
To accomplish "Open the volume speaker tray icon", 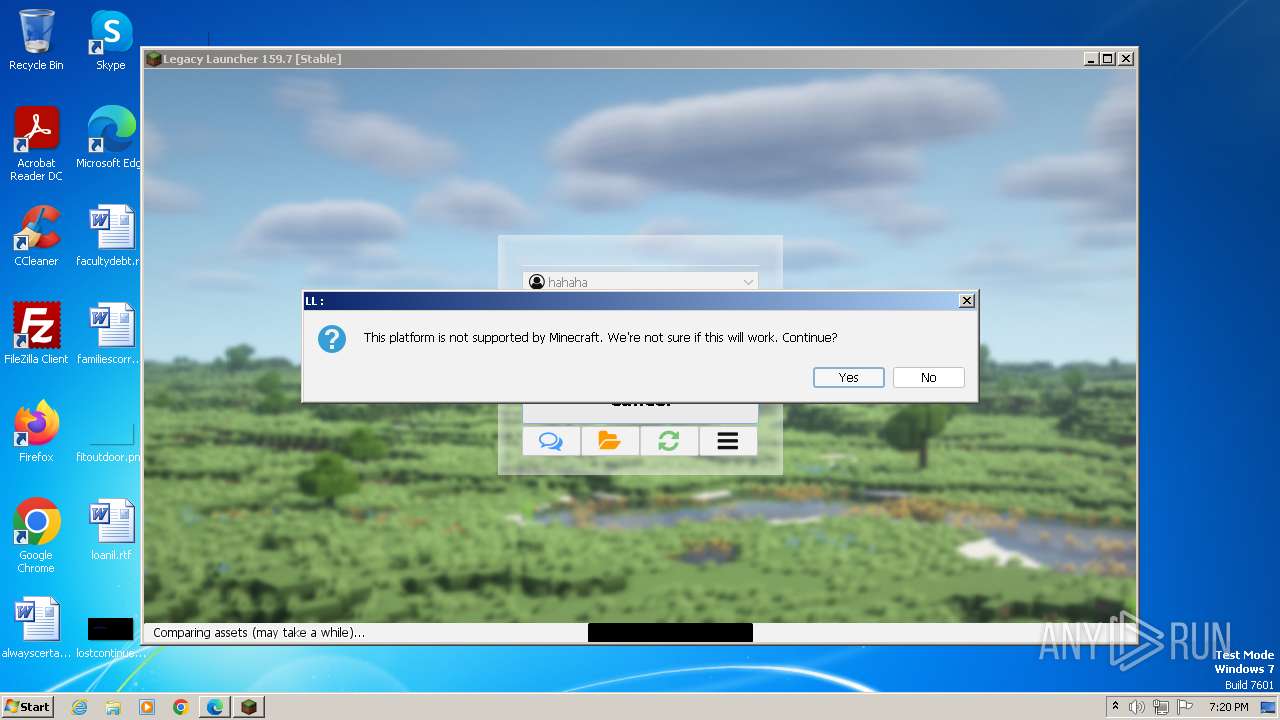I will click(1137, 707).
